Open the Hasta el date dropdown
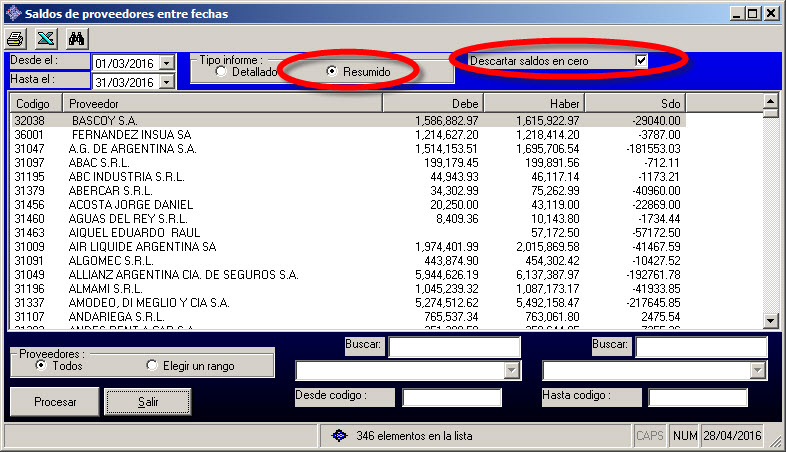 (166, 82)
